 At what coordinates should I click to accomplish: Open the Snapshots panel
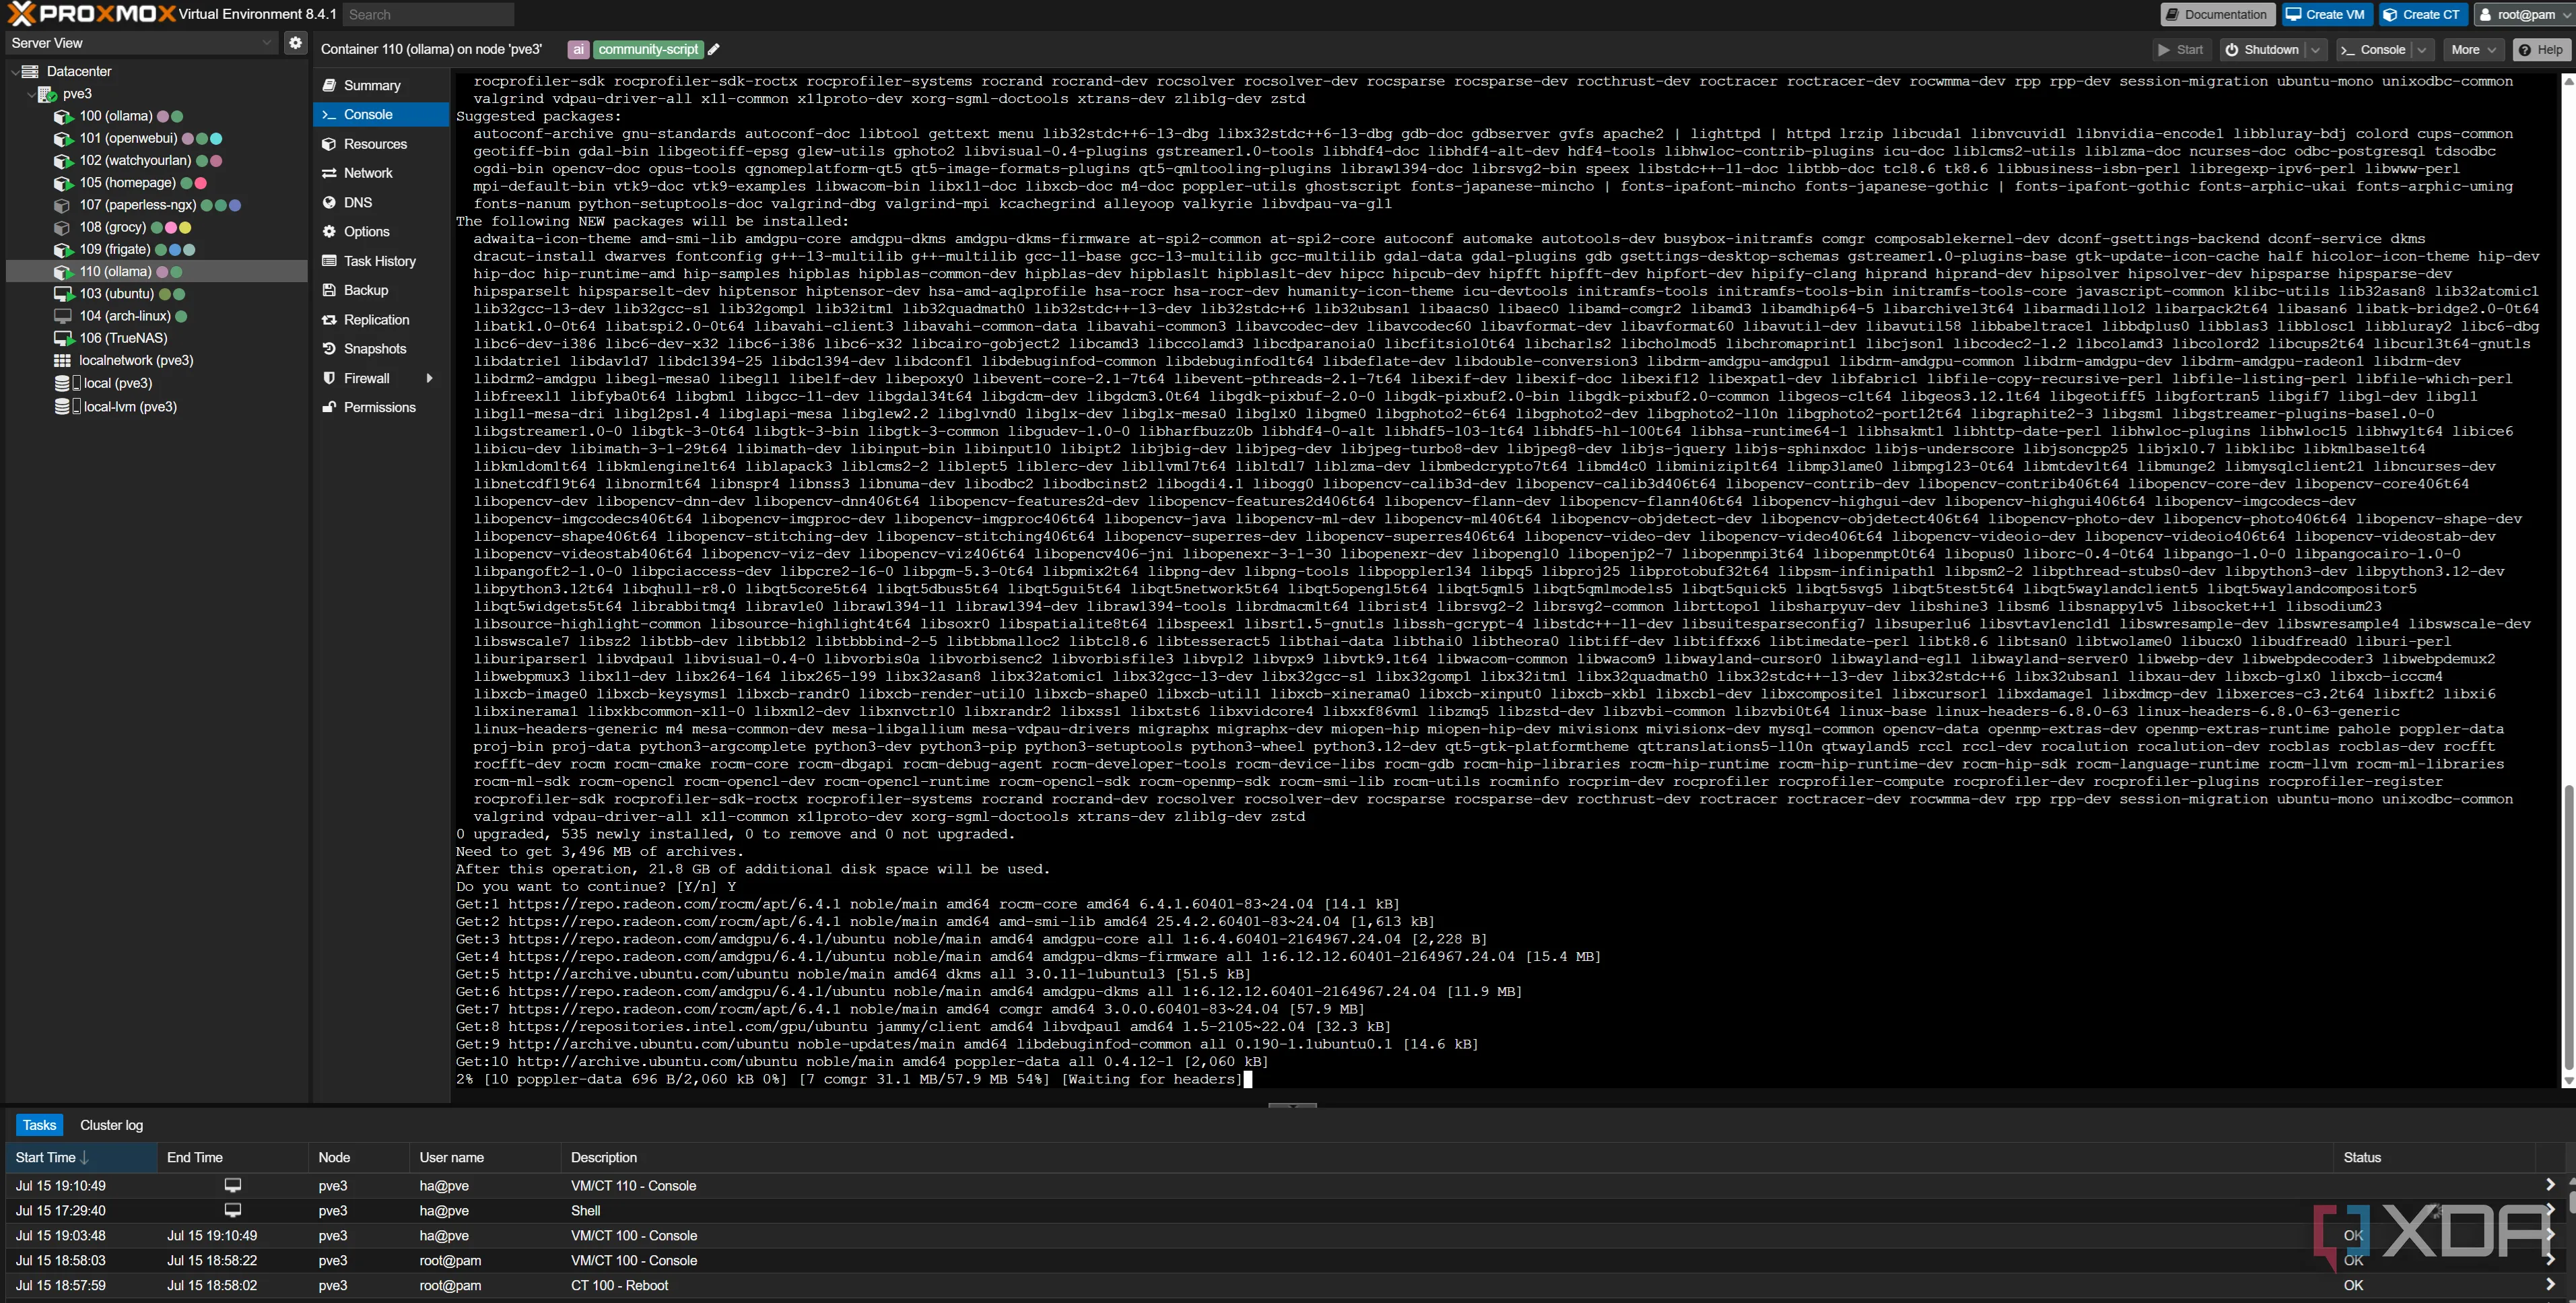(x=381, y=349)
